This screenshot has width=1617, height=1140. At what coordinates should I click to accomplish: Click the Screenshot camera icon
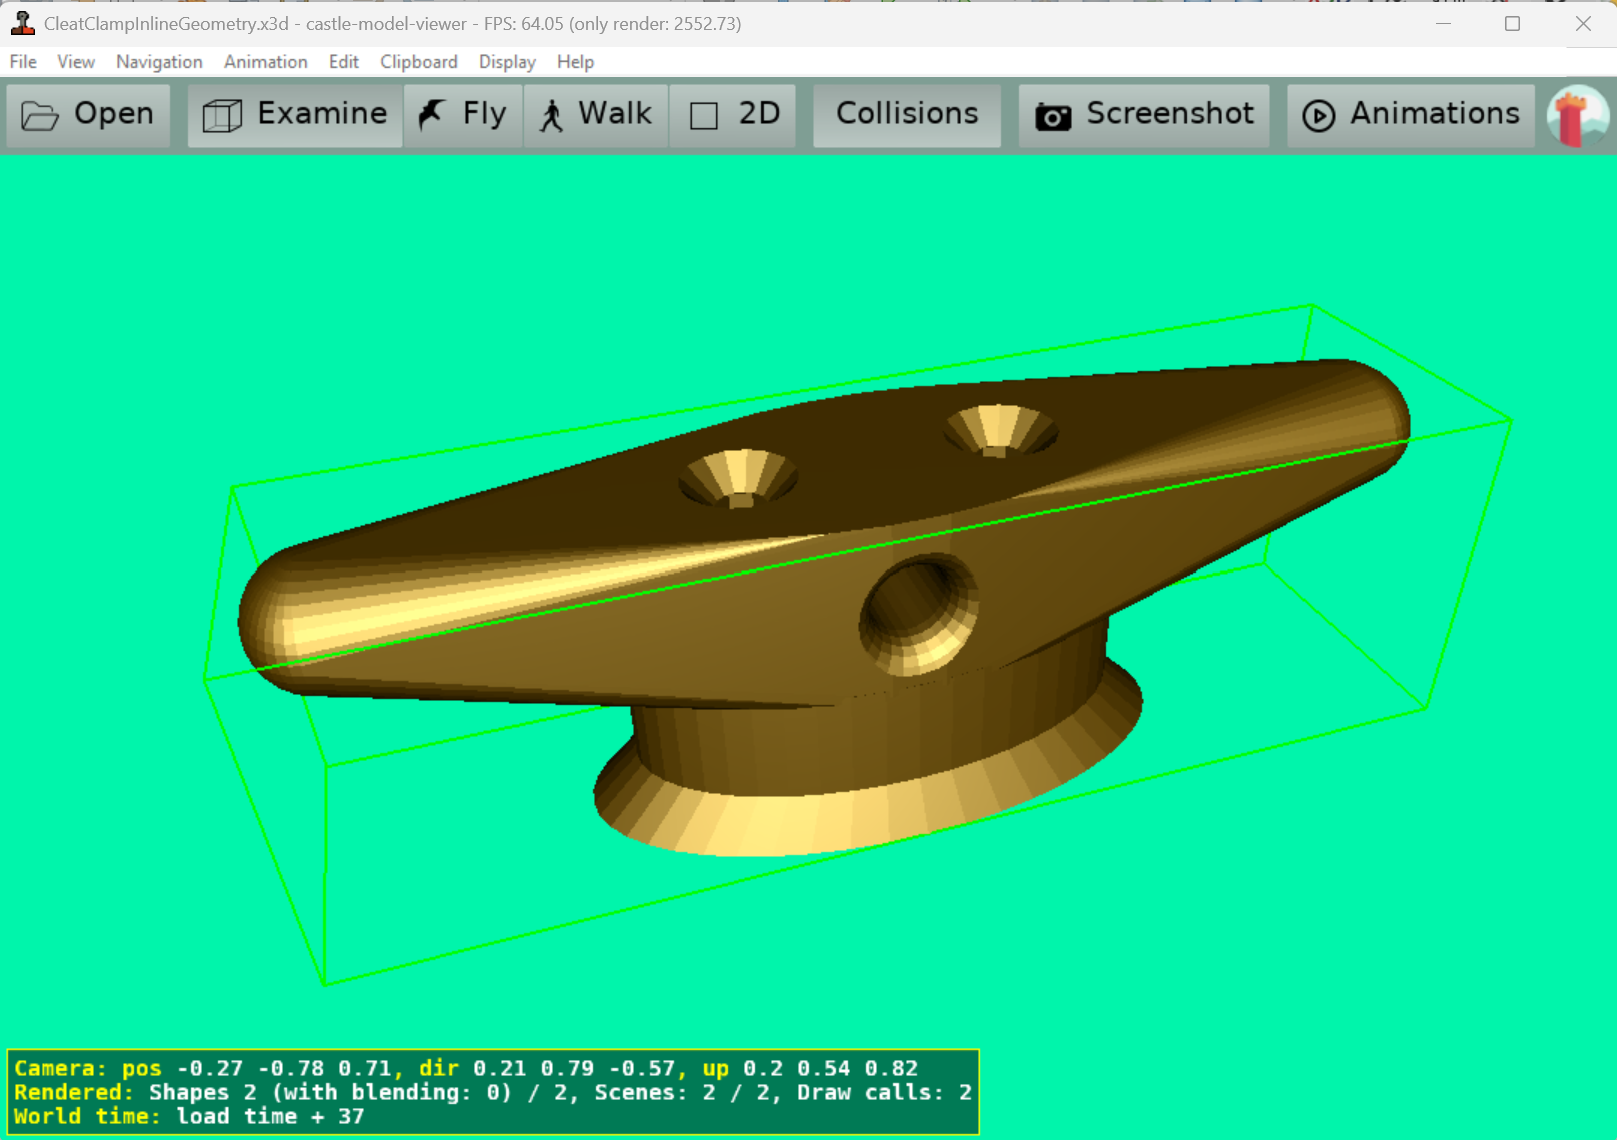[1052, 116]
